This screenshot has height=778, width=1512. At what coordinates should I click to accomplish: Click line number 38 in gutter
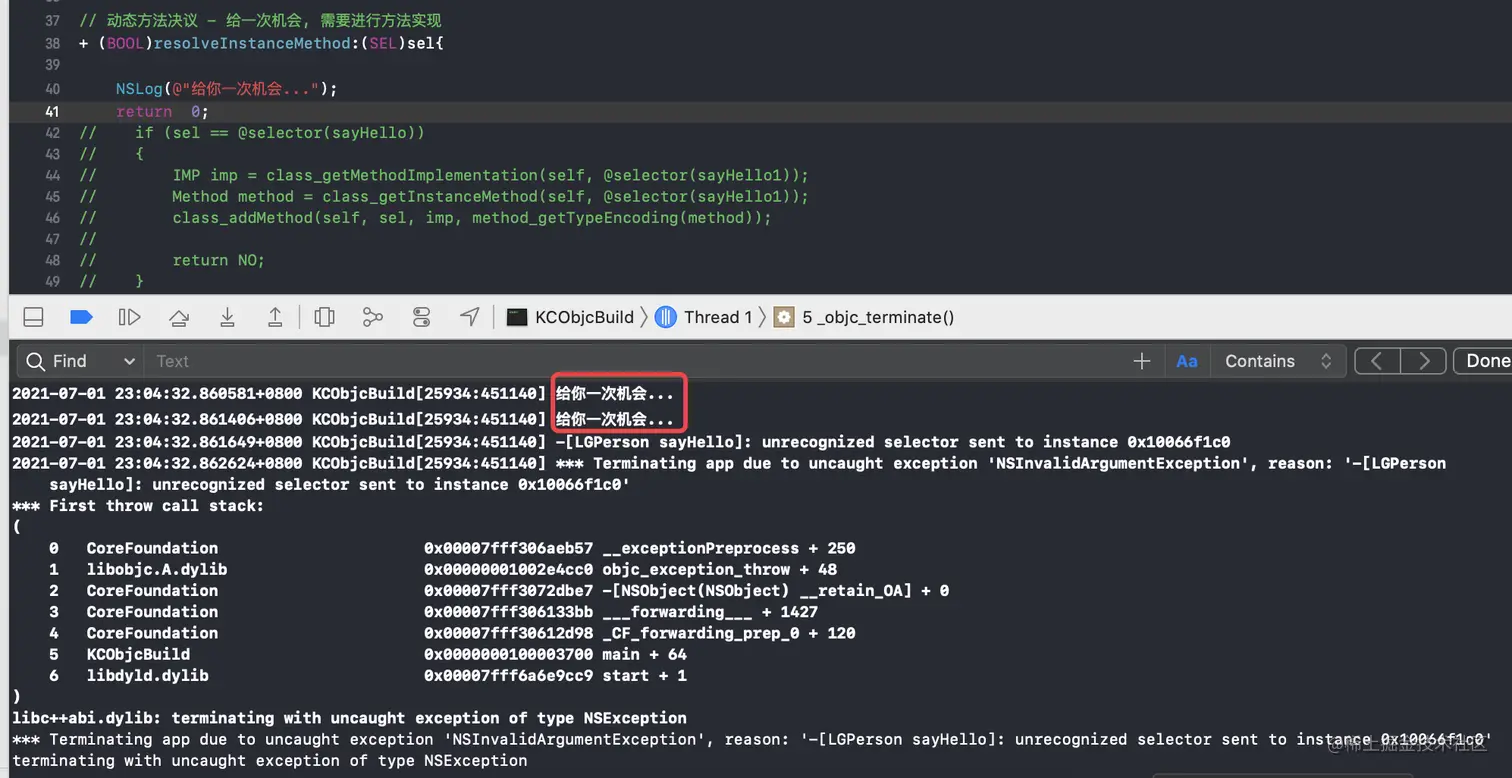pyautogui.click(x=52, y=43)
